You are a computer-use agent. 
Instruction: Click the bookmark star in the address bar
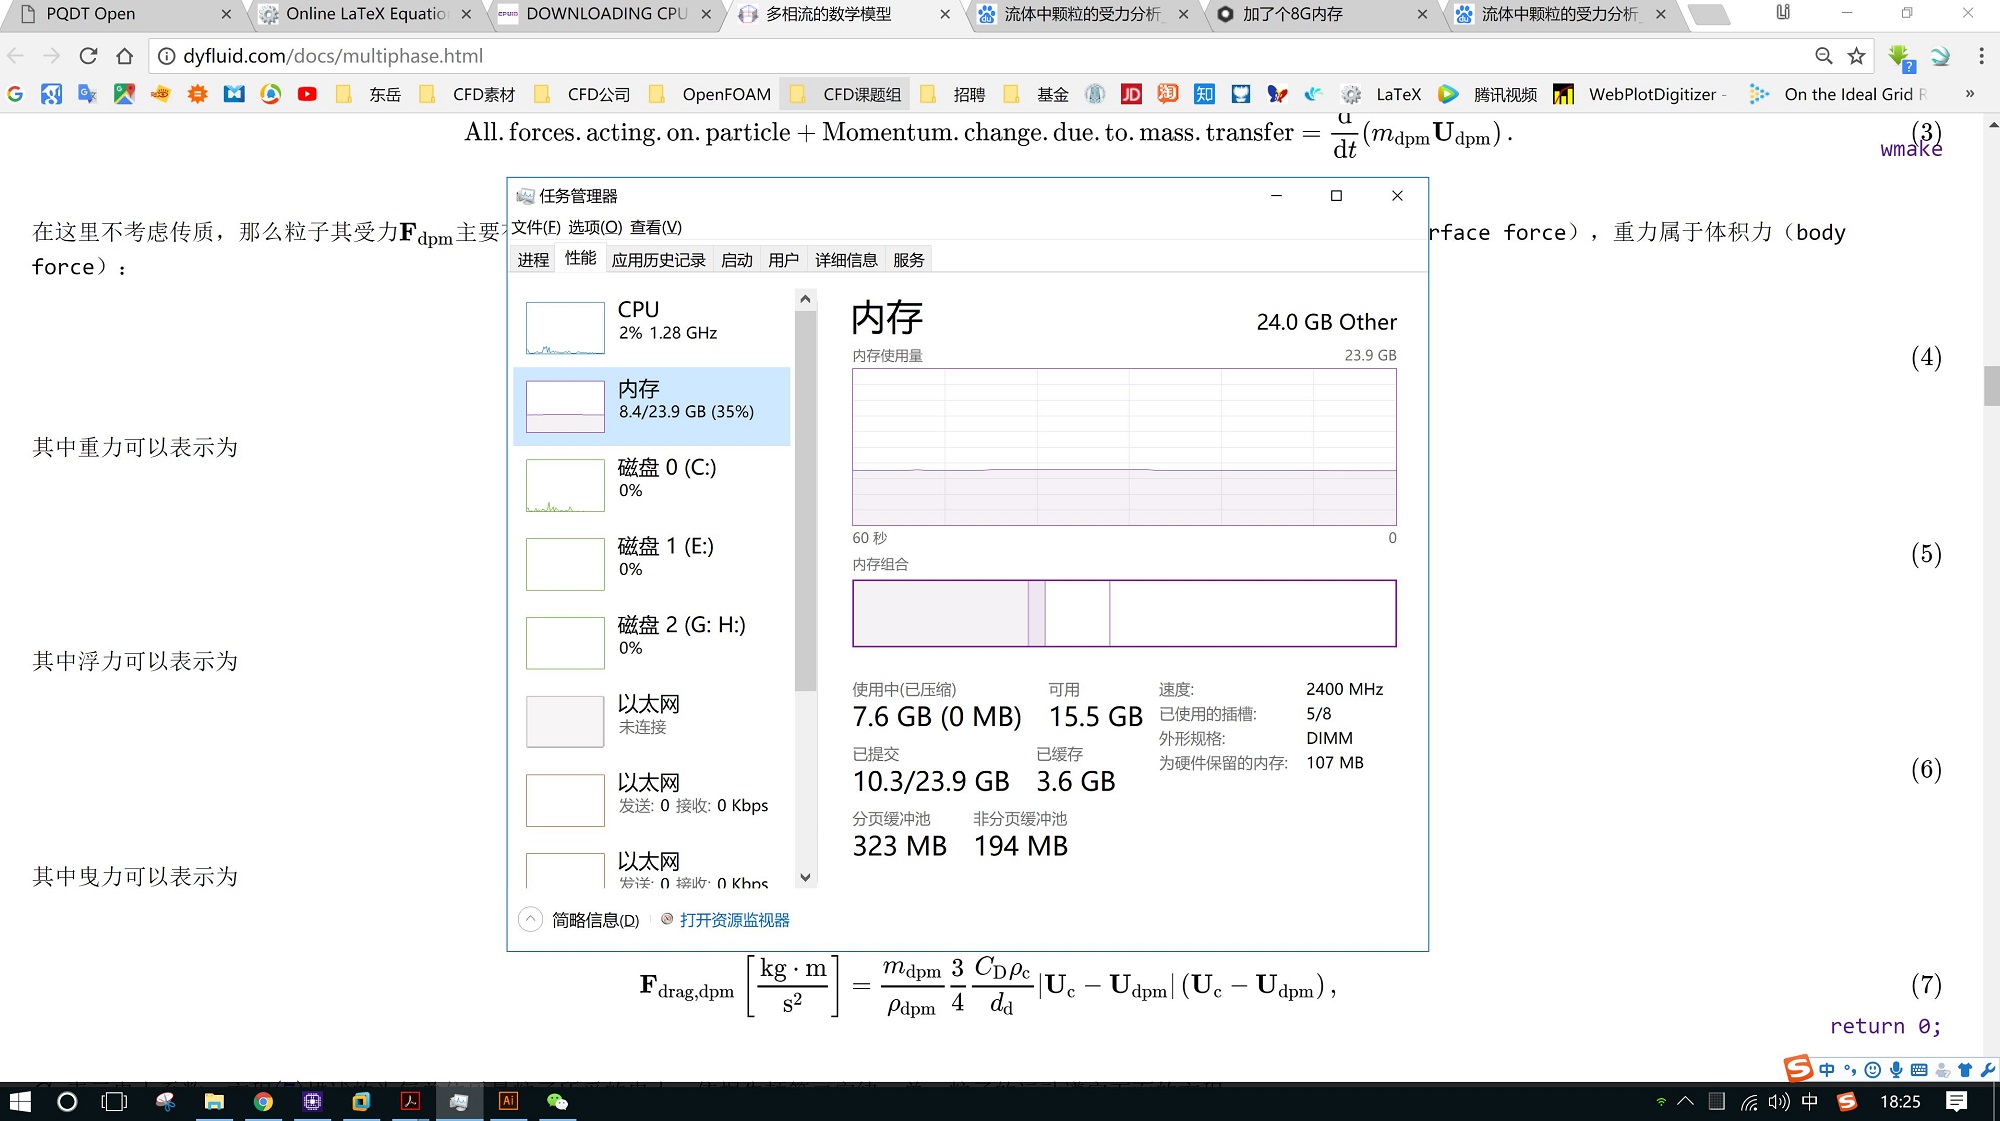tap(1855, 56)
